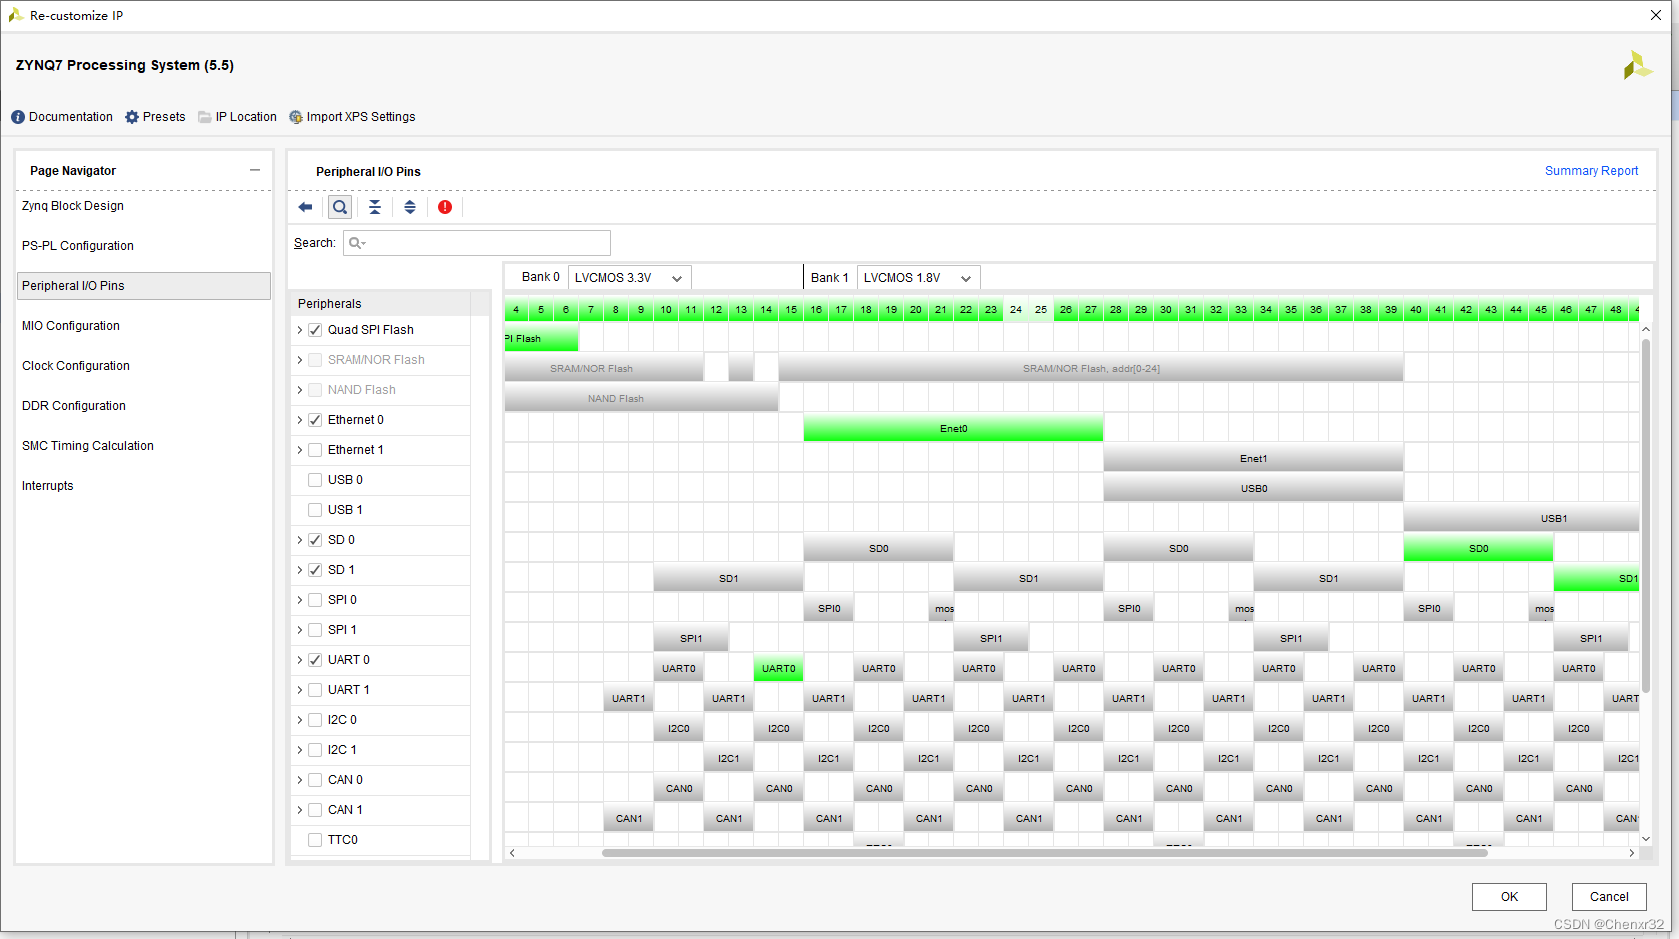This screenshot has width=1679, height=939.
Task: Click into the Search input field
Action: [477, 243]
